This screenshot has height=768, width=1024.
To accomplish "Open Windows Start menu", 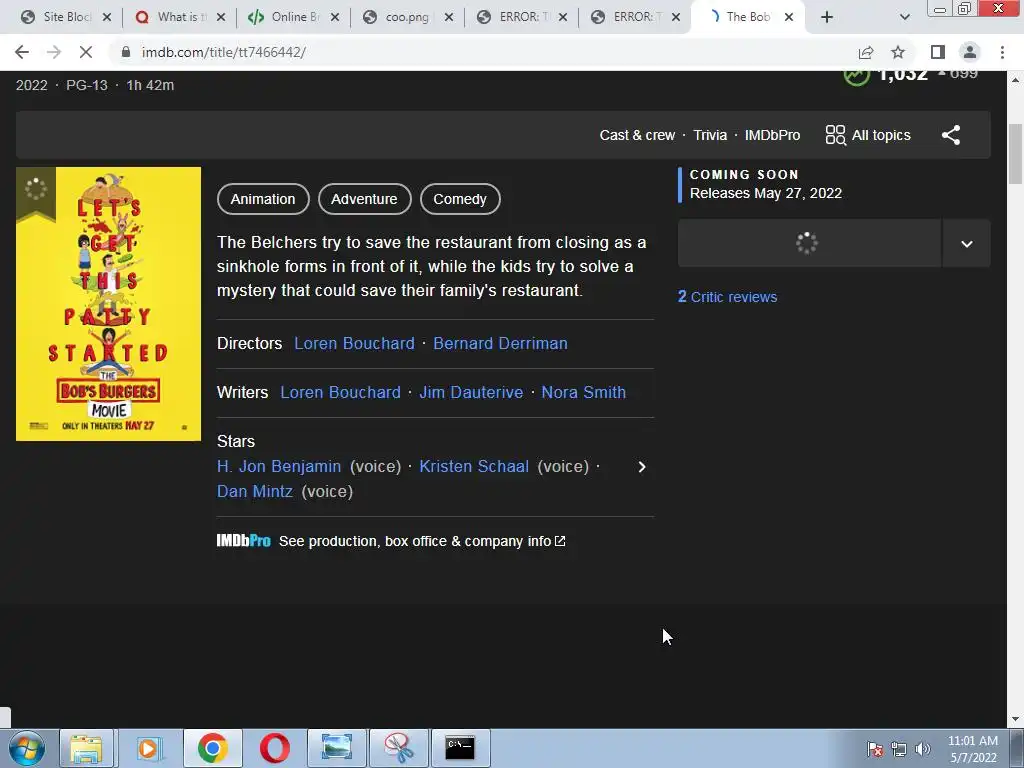I will pos(26,748).
